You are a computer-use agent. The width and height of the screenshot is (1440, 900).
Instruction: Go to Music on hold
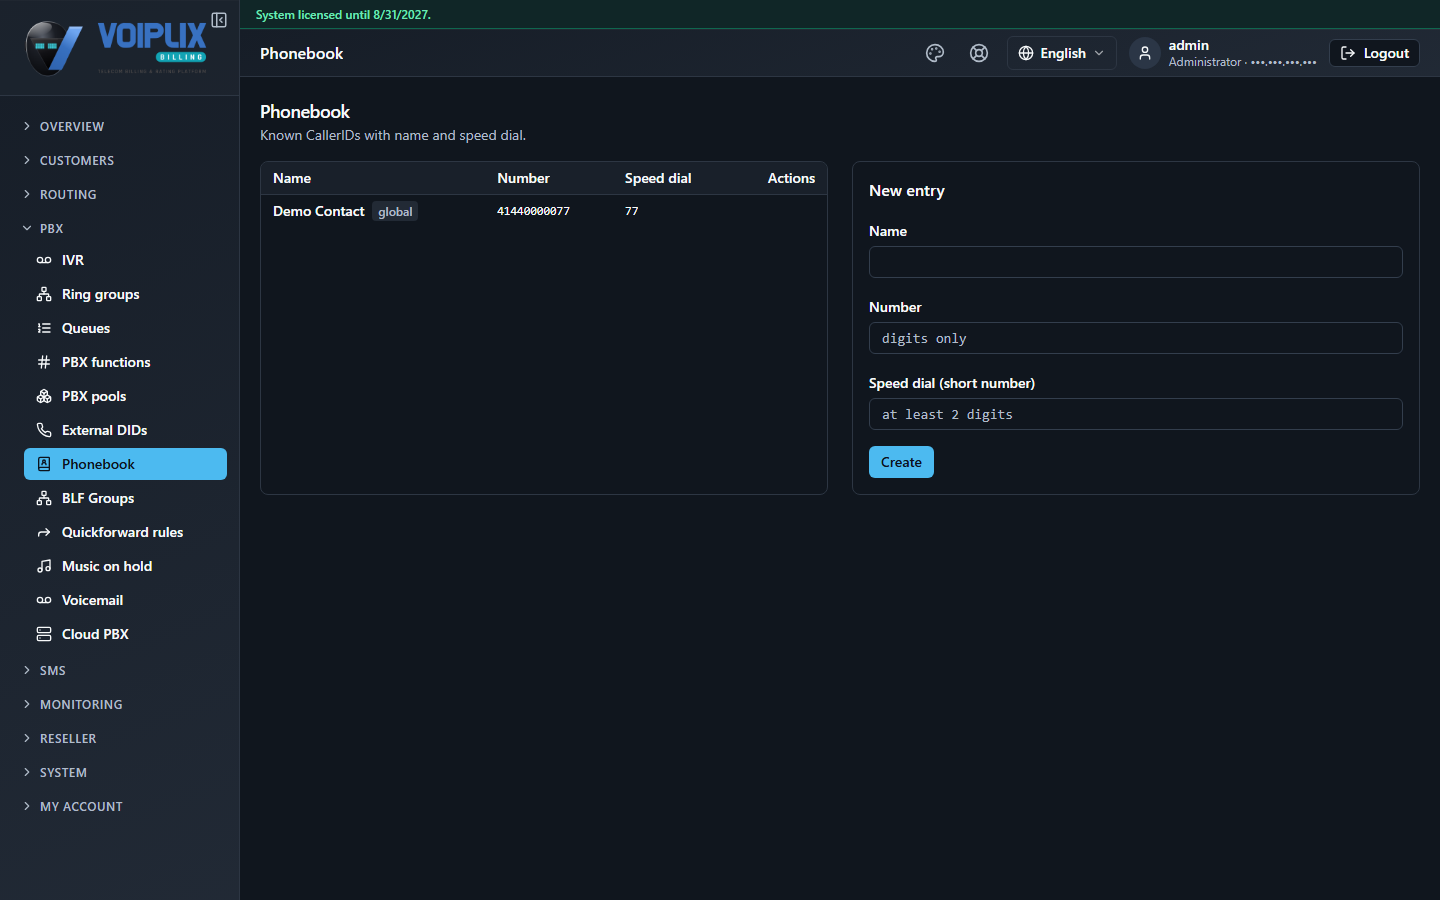pos(125,566)
